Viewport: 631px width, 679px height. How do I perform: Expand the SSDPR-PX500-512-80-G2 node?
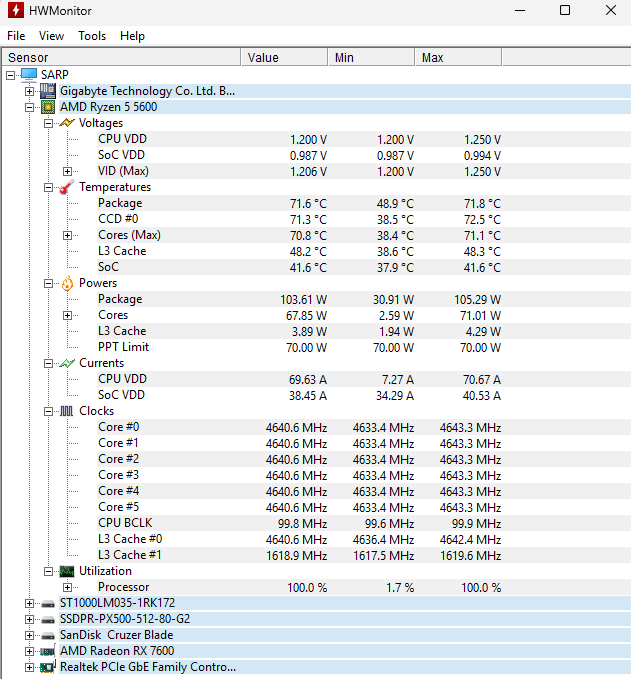pyautogui.click(x=29, y=620)
